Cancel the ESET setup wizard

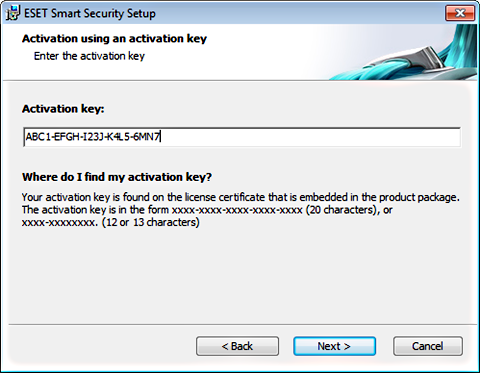point(428,346)
